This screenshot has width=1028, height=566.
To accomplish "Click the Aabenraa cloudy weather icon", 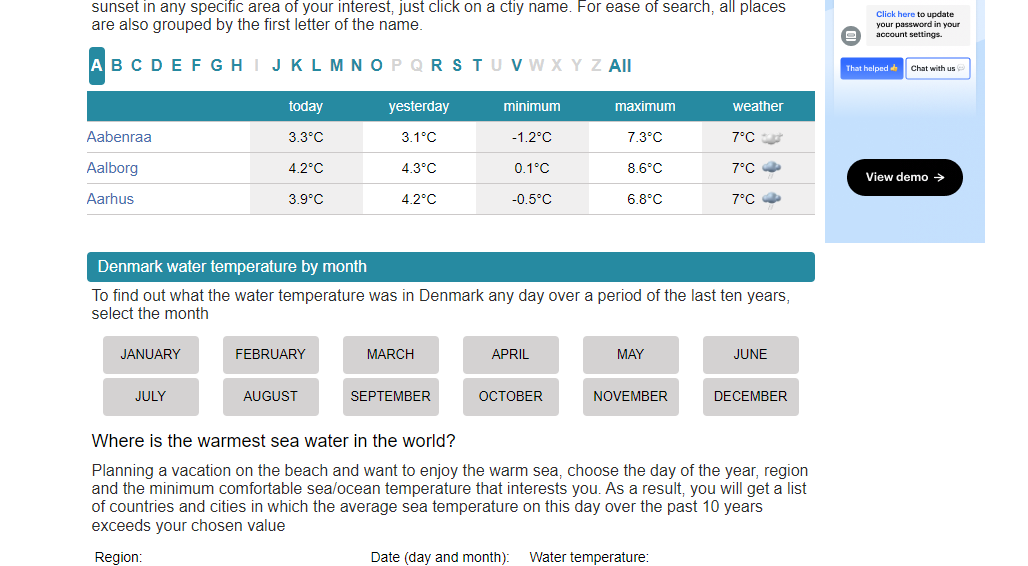I will click(x=771, y=138).
